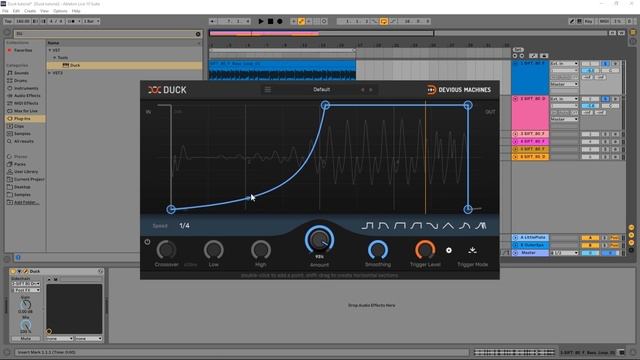This screenshot has width=640, height=360.
Task: Select Favorites in browser collections
Action: (x=23, y=50)
